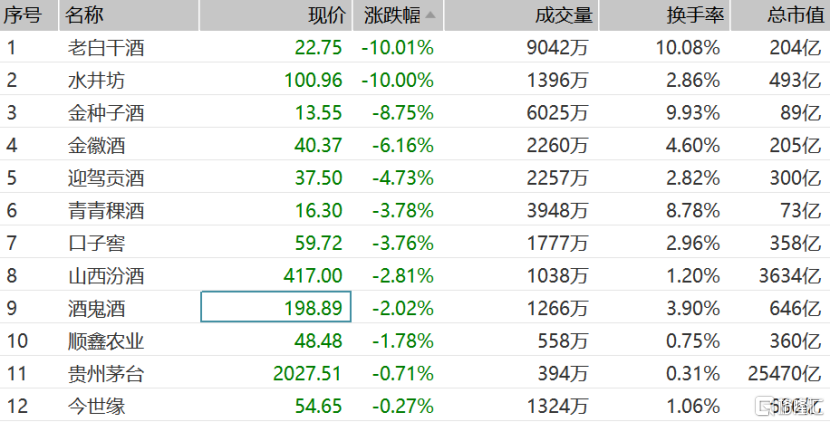Open the 金徽酒 stock name

click(x=96, y=146)
